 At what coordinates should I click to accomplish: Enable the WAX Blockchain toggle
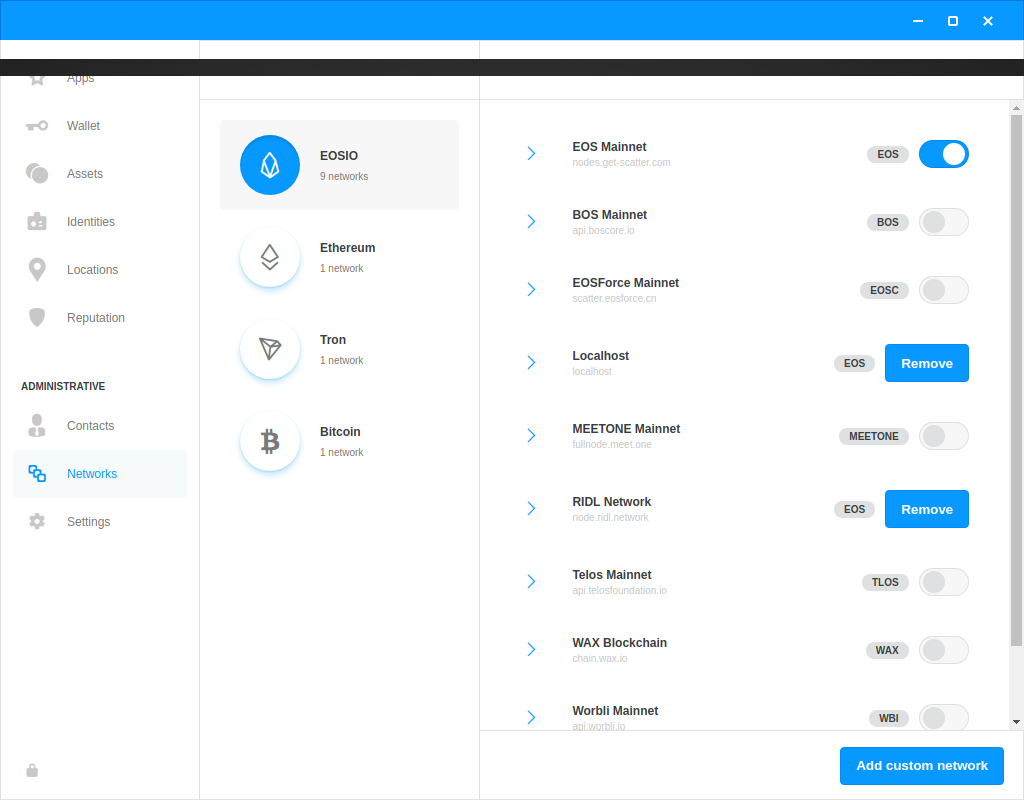(x=944, y=650)
